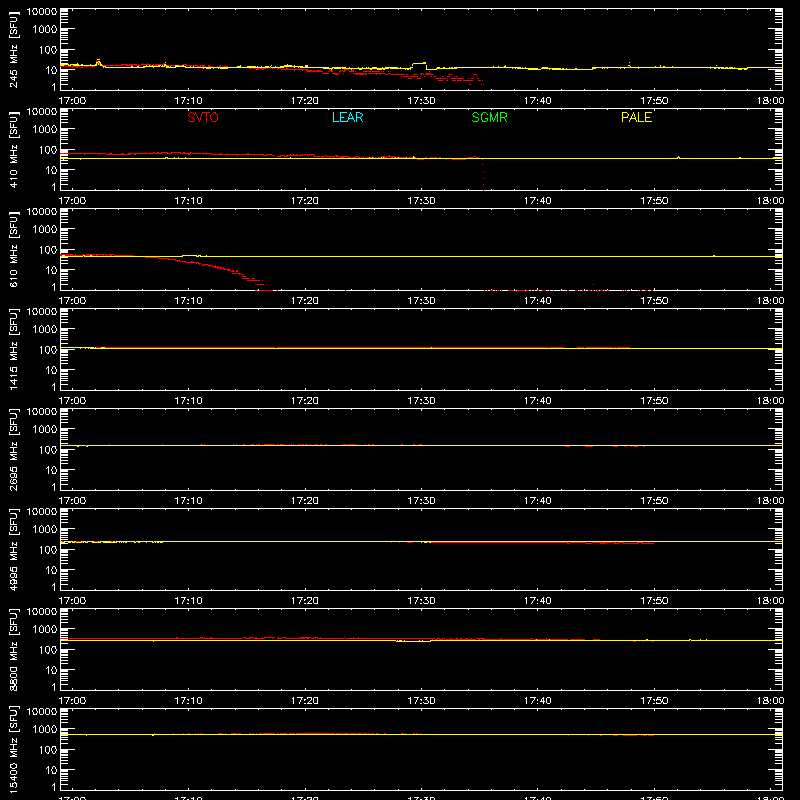Click the 1000 tick on the 2695 MHz axis
The image size is (800, 800).
tap(45, 430)
